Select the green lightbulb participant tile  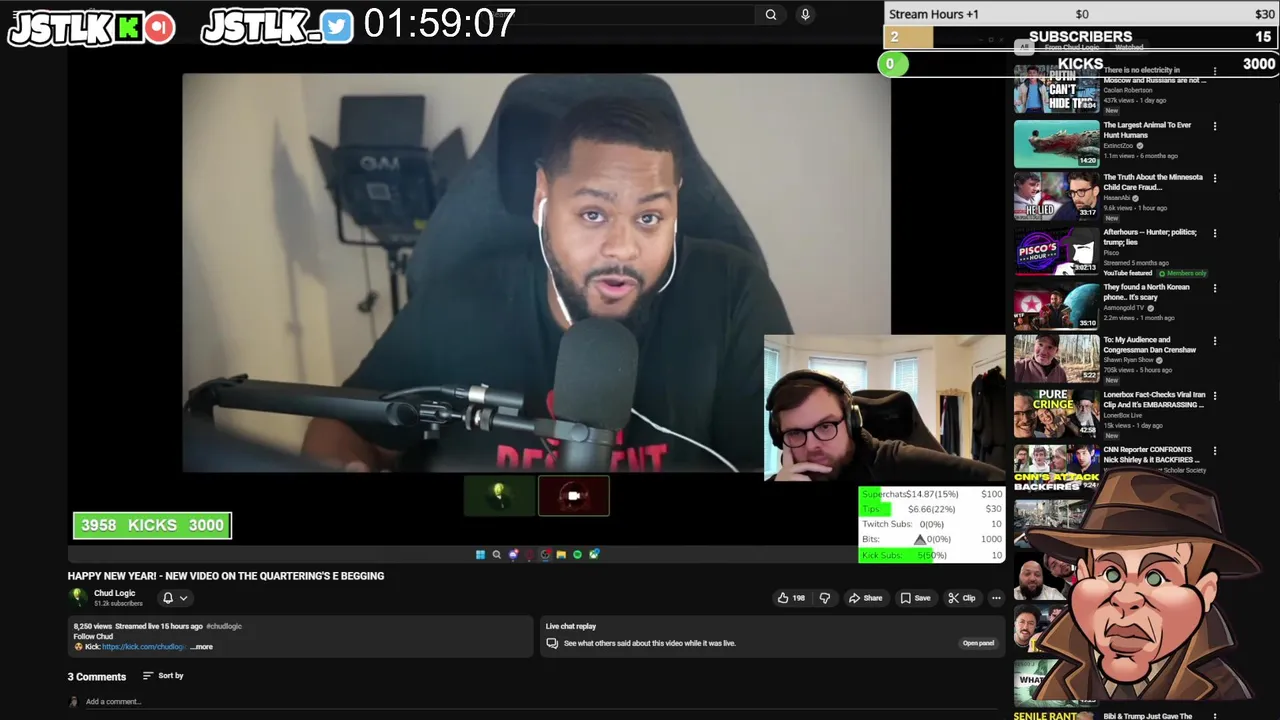coord(499,496)
